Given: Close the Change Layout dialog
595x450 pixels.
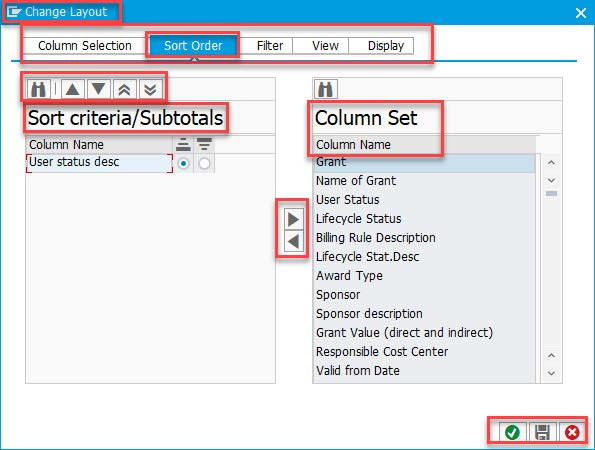Looking at the screenshot, I should pos(581,13).
